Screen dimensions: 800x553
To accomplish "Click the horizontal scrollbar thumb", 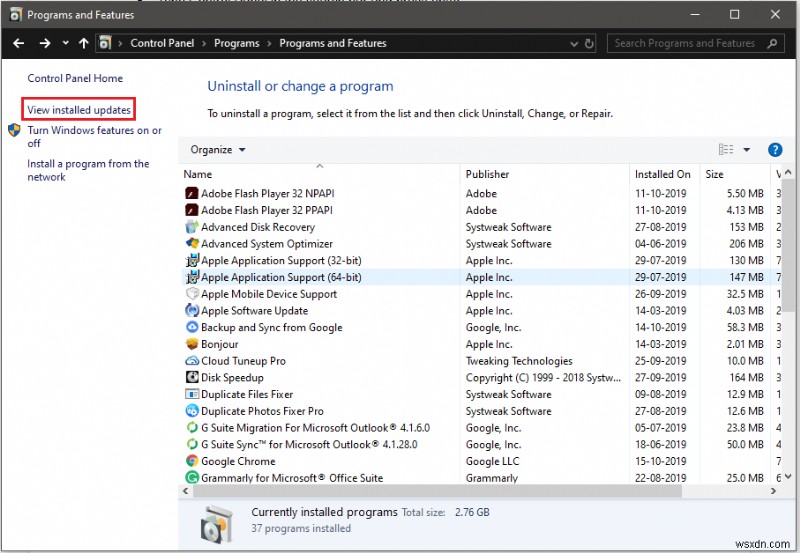I will [437, 491].
